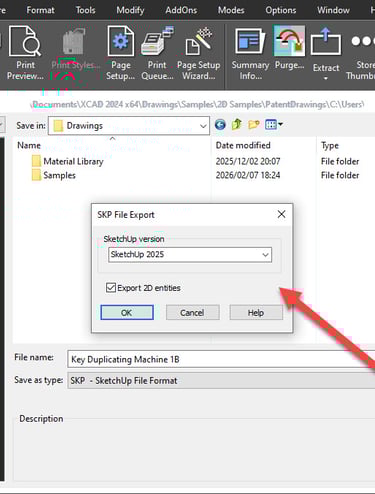Cancel the SKP File Export dialog
The height and width of the screenshot is (494, 375).
pos(192,313)
